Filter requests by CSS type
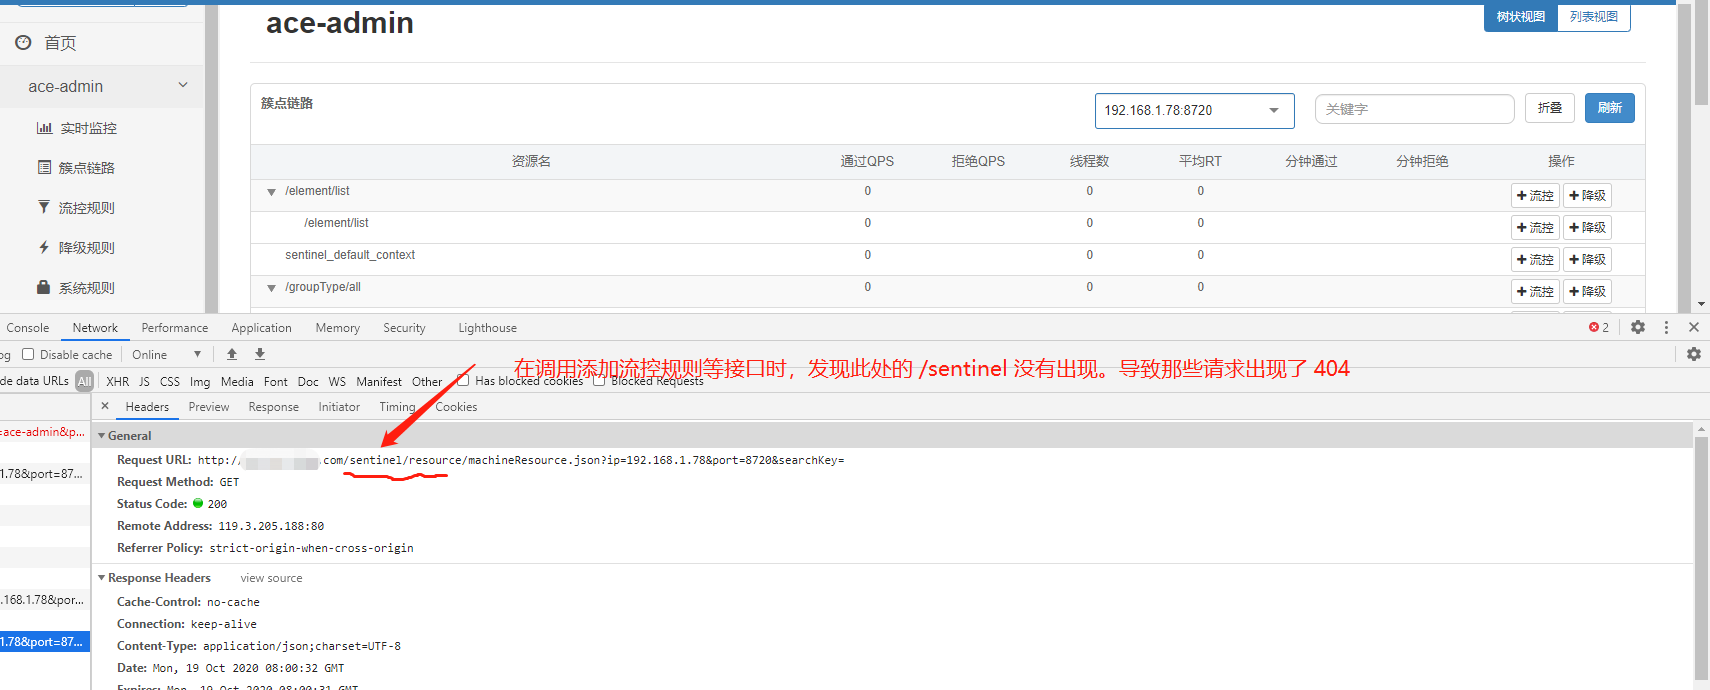 [170, 381]
